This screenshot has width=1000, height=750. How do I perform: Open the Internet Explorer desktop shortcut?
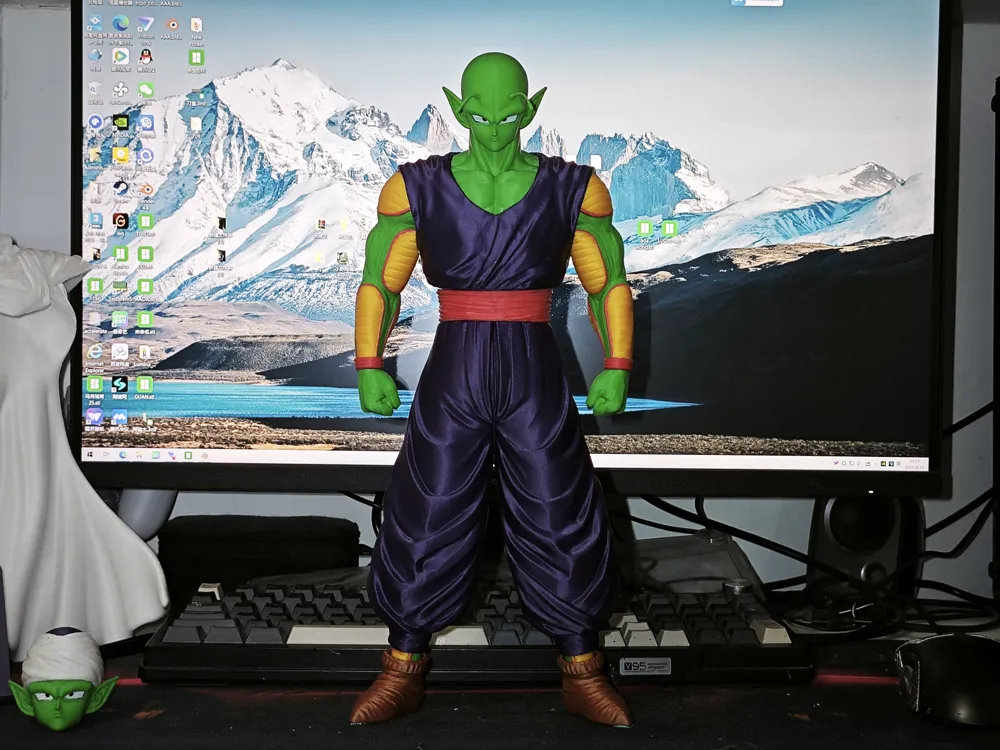click(94, 351)
